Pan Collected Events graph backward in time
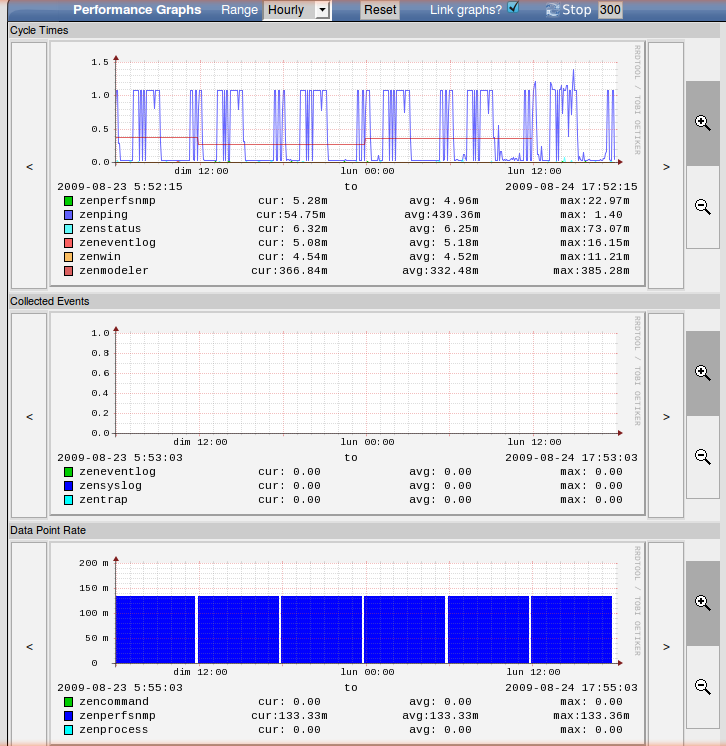 pos(29,416)
